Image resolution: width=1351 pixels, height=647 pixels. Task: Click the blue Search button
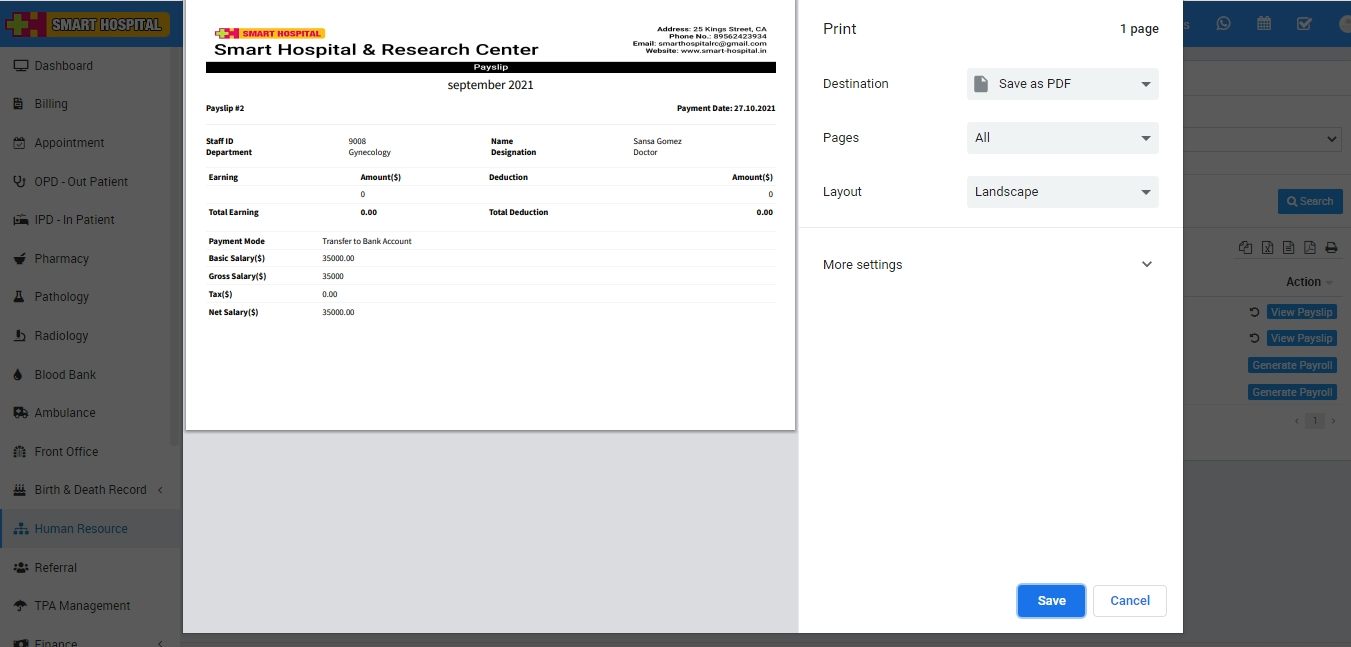[1309, 201]
